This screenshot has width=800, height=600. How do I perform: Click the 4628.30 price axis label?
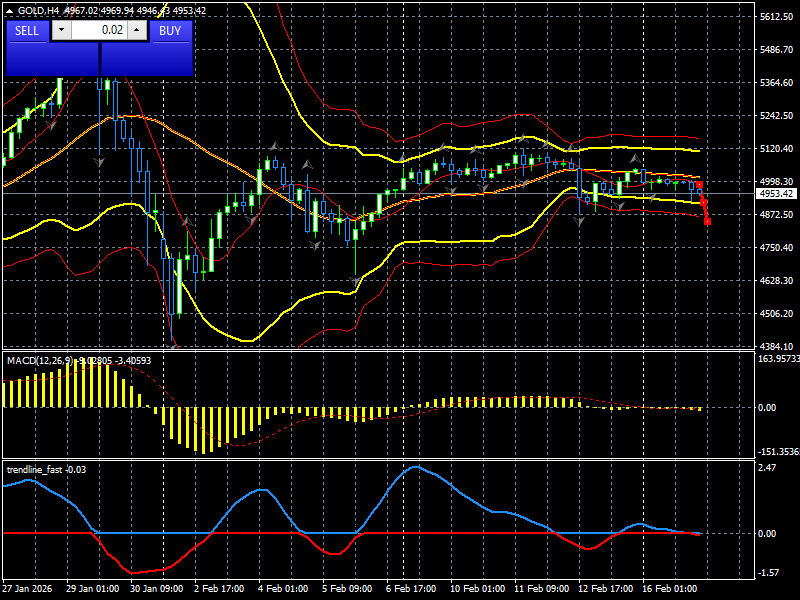776,281
